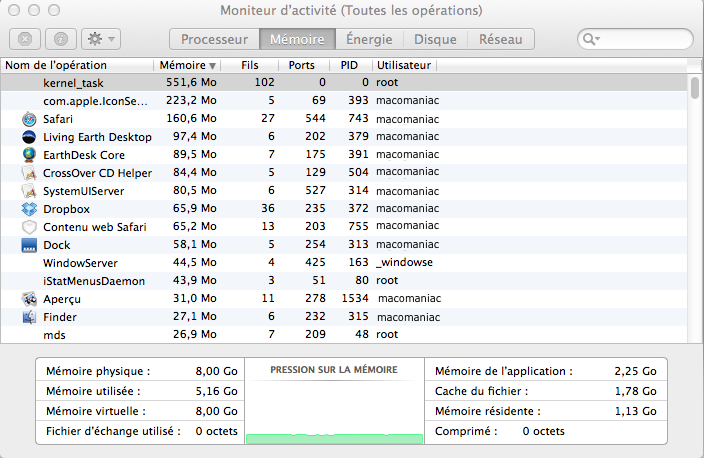Image resolution: width=704 pixels, height=458 pixels.
Task: Sort by Mémoire column header
Action: (187, 65)
